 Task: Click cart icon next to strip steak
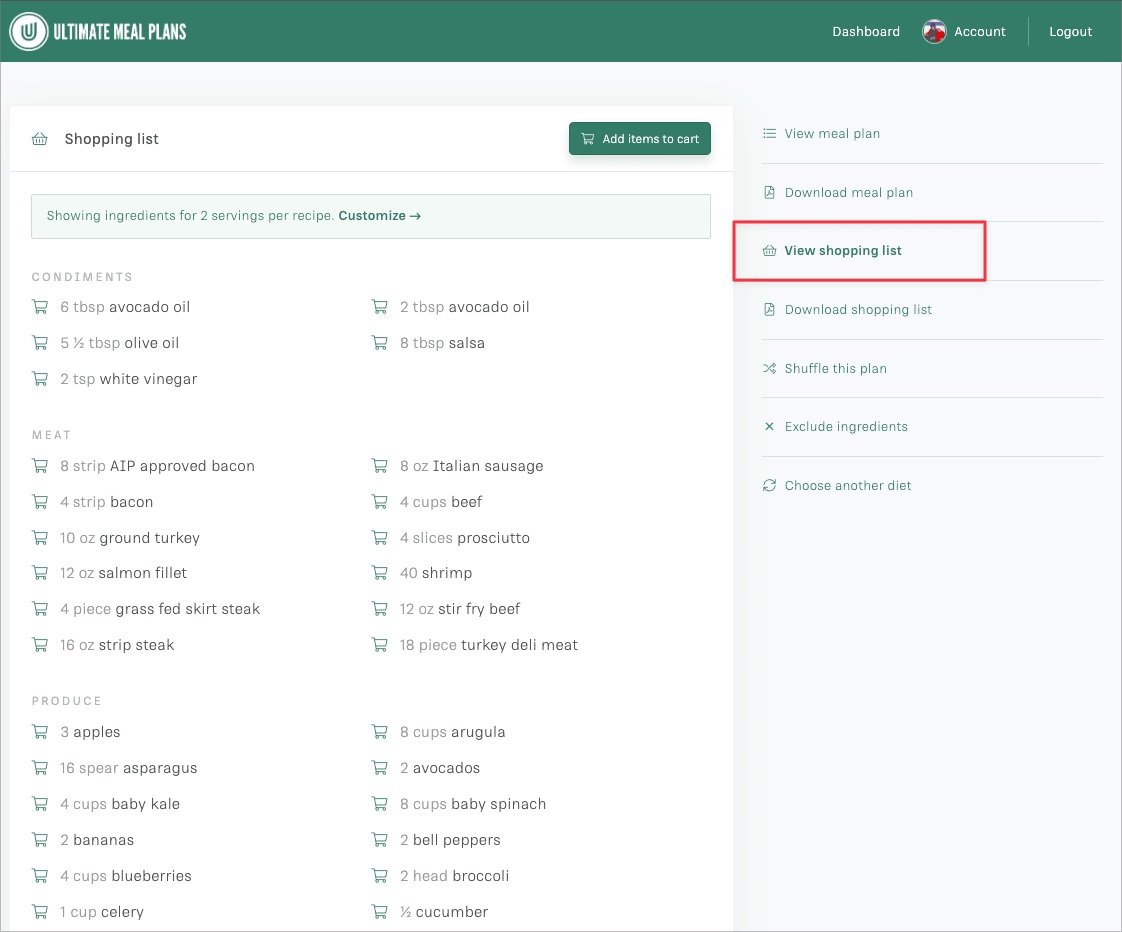[40, 645]
